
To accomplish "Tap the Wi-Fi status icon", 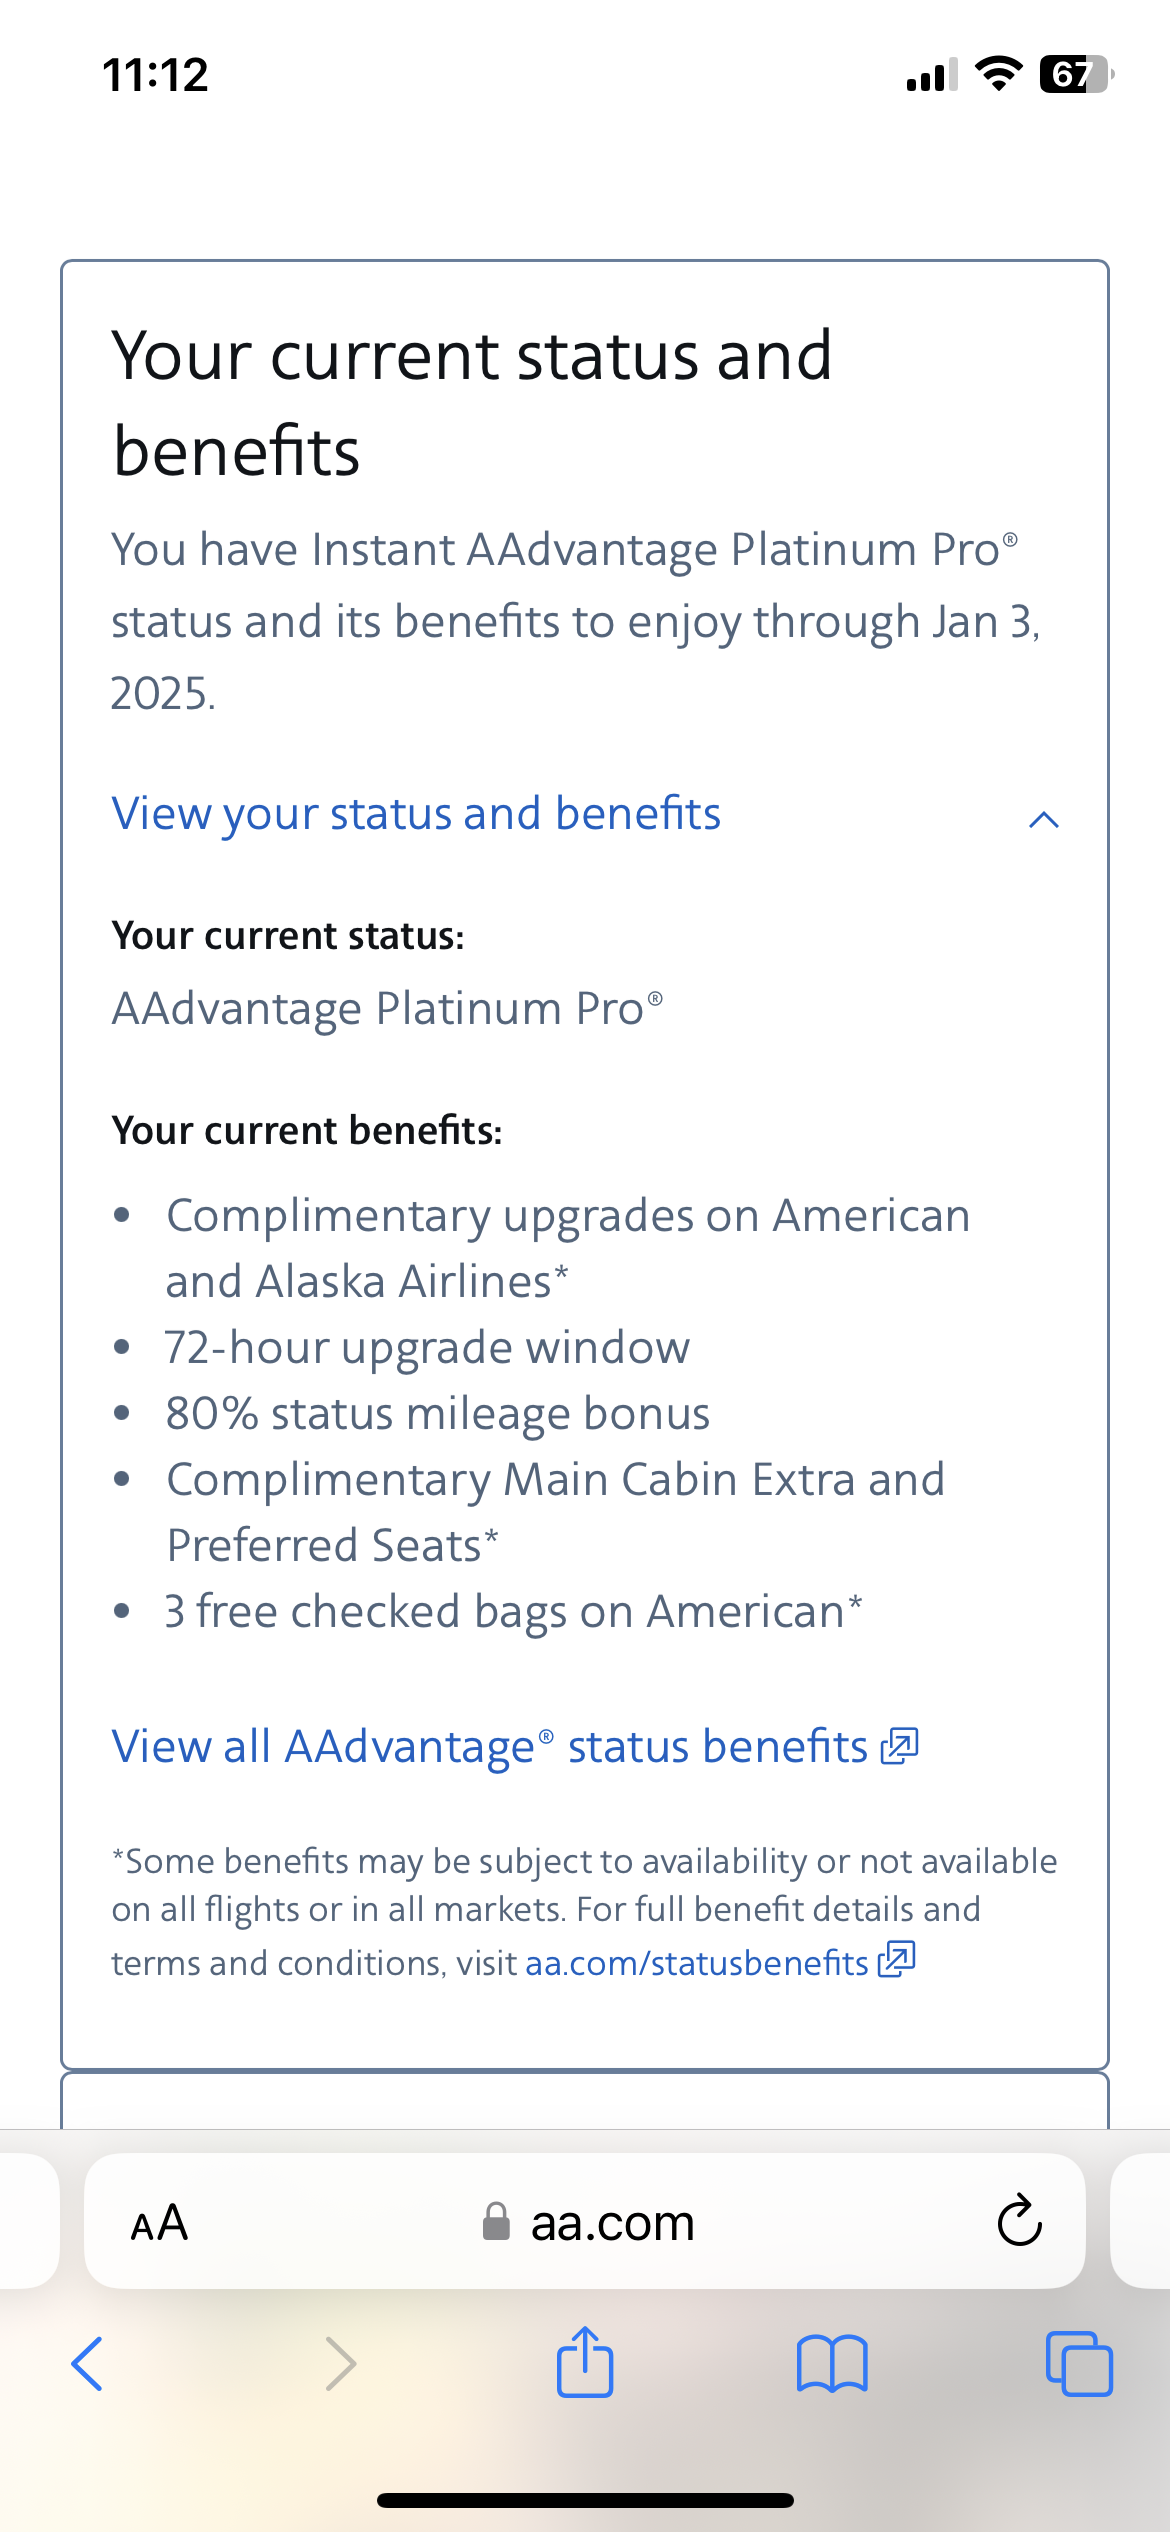I will [998, 74].
